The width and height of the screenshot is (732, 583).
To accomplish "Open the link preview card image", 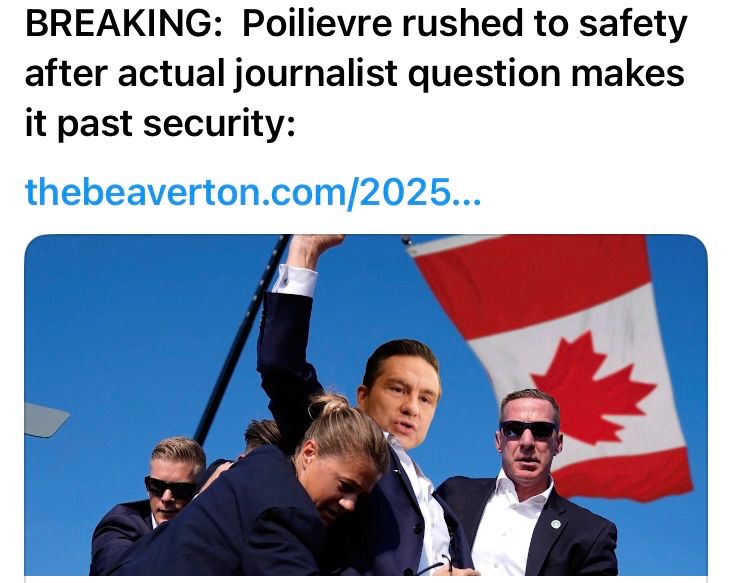I will click(x=366, y=405).
